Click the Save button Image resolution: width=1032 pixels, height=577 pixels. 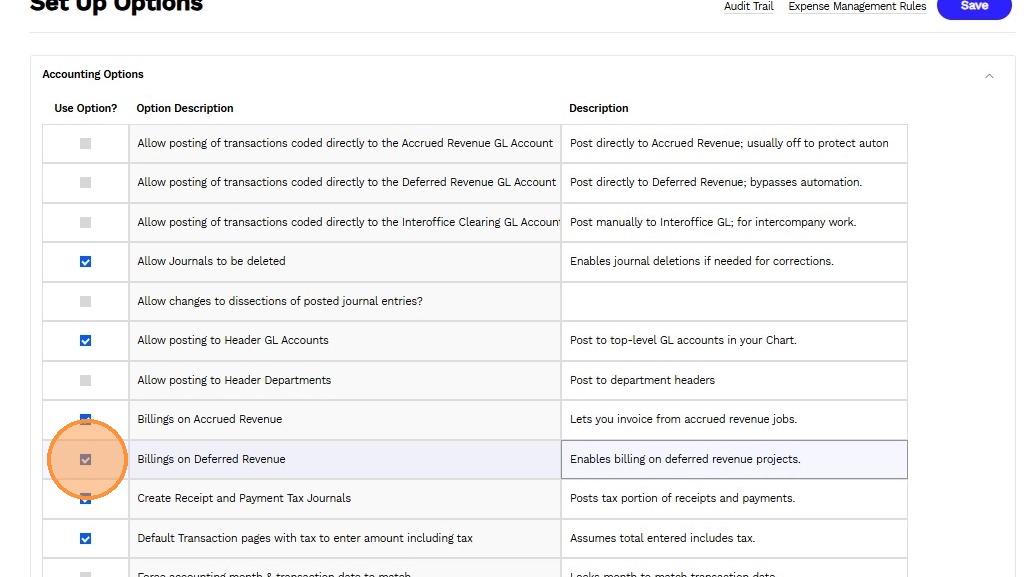pyautogui.click(x=973, y=7)
